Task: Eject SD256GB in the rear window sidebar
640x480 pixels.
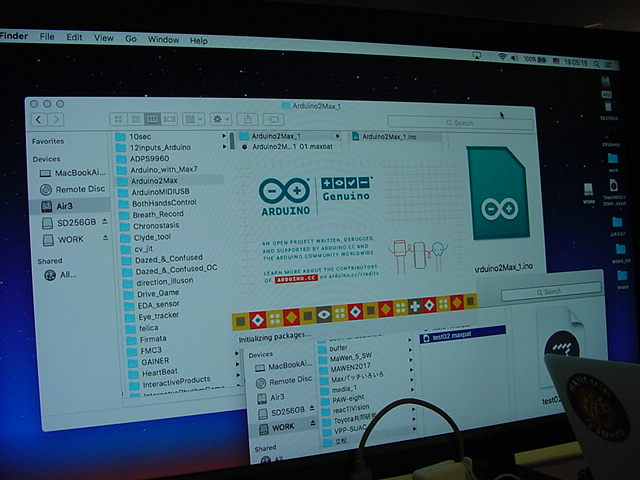Action: pyautogui.click(x=312, y=408)
